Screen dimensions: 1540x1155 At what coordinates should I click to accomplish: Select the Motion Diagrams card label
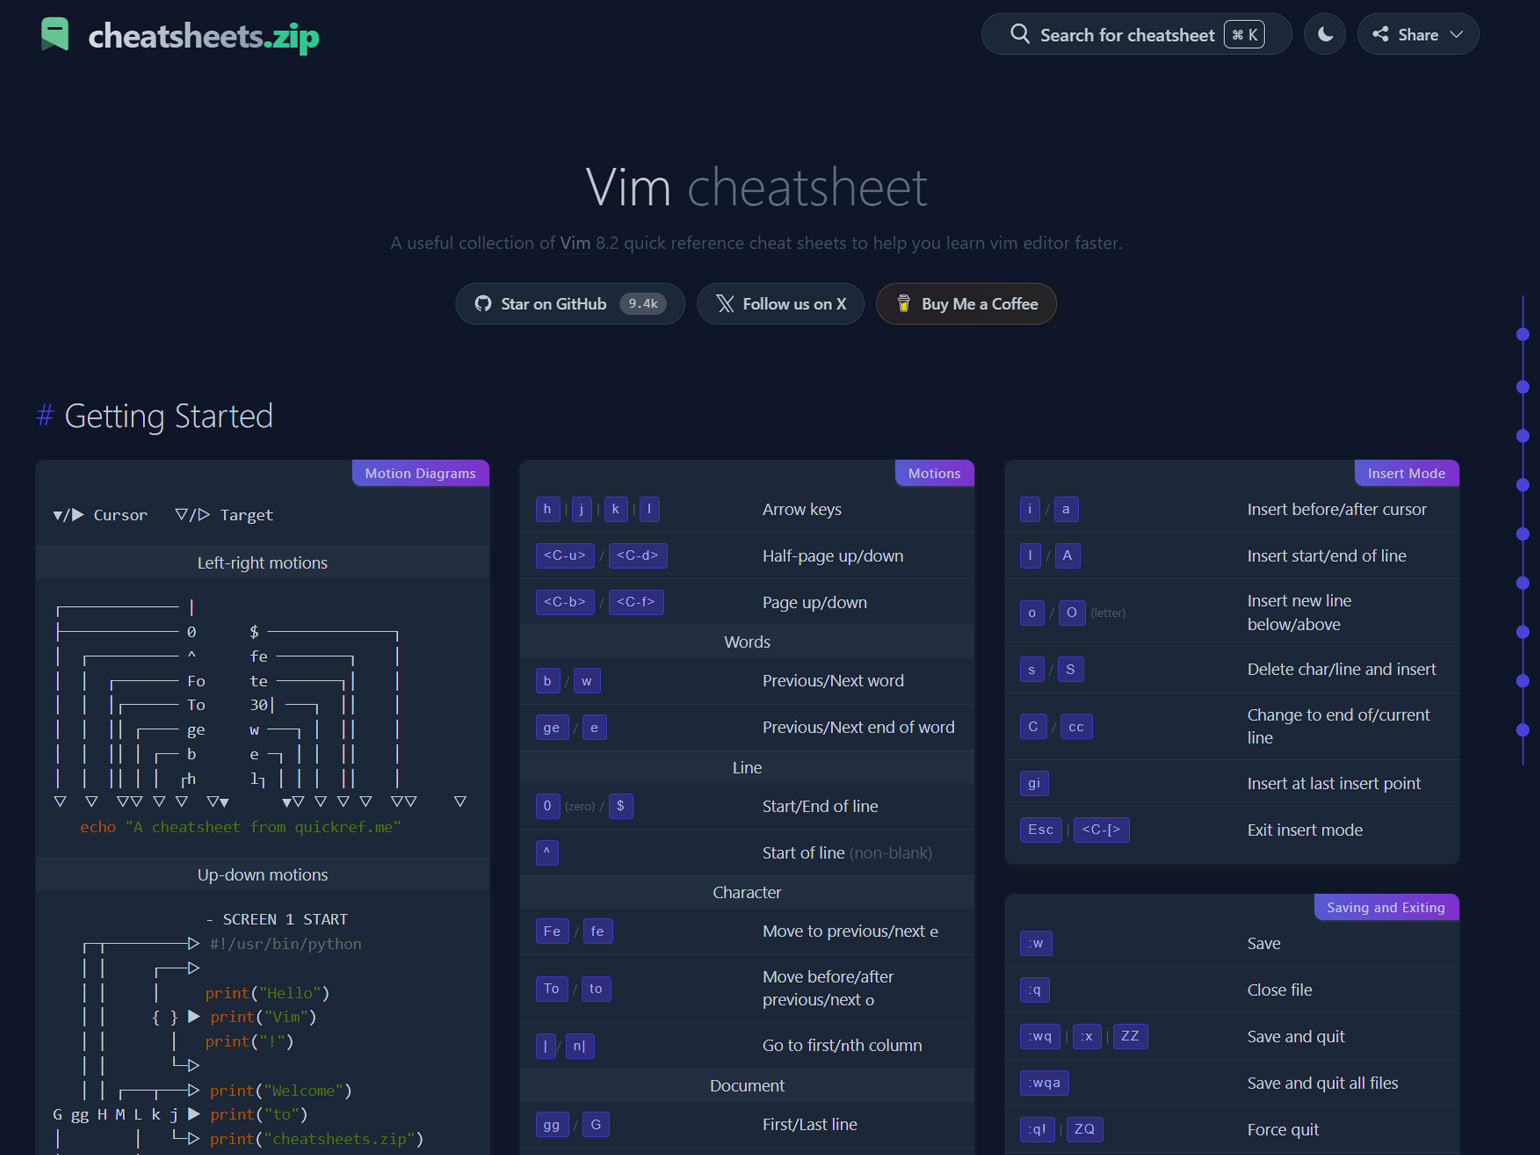coord(420,473)
